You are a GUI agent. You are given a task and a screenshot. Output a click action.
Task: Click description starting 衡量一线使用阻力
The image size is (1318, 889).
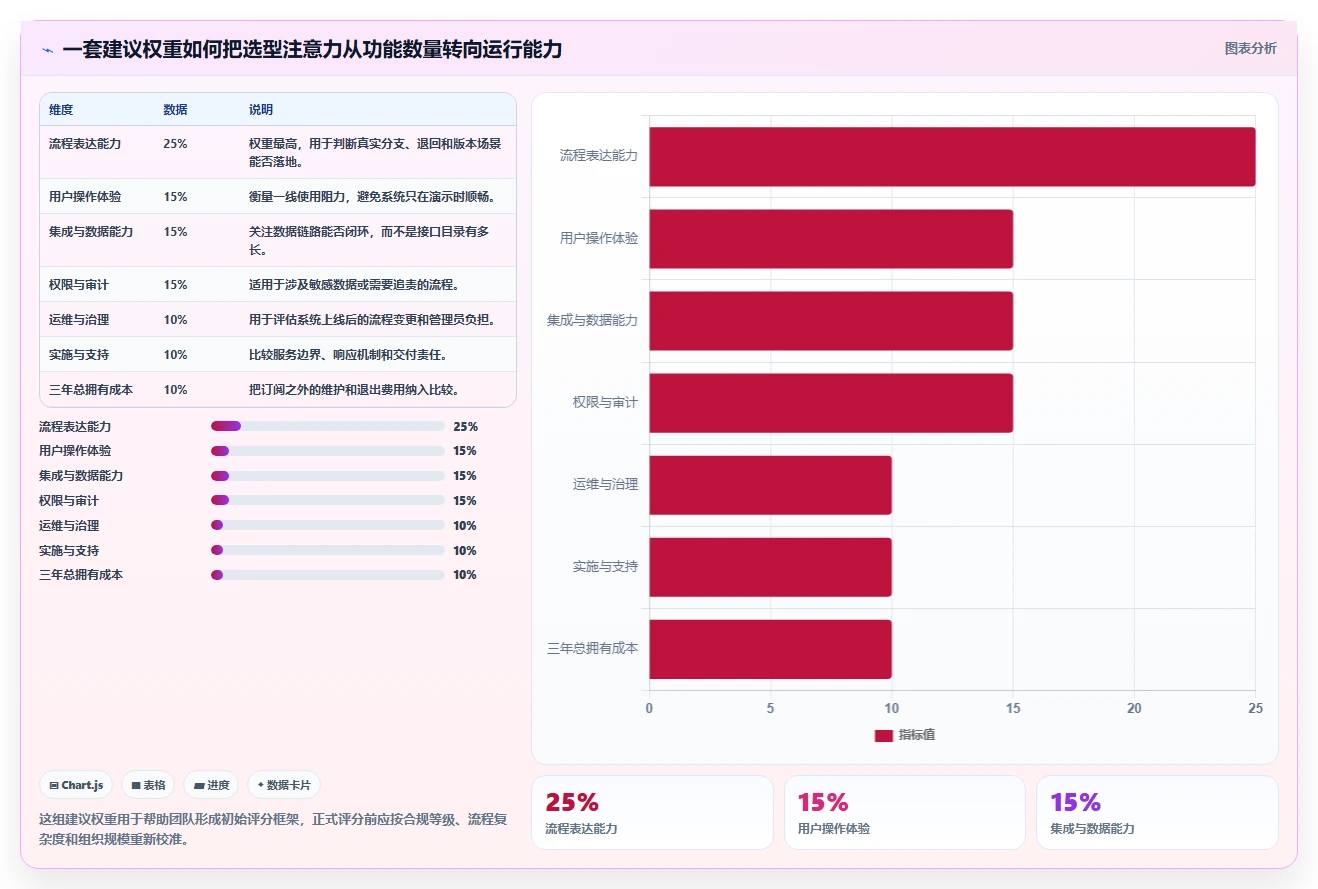click(371, 196)
